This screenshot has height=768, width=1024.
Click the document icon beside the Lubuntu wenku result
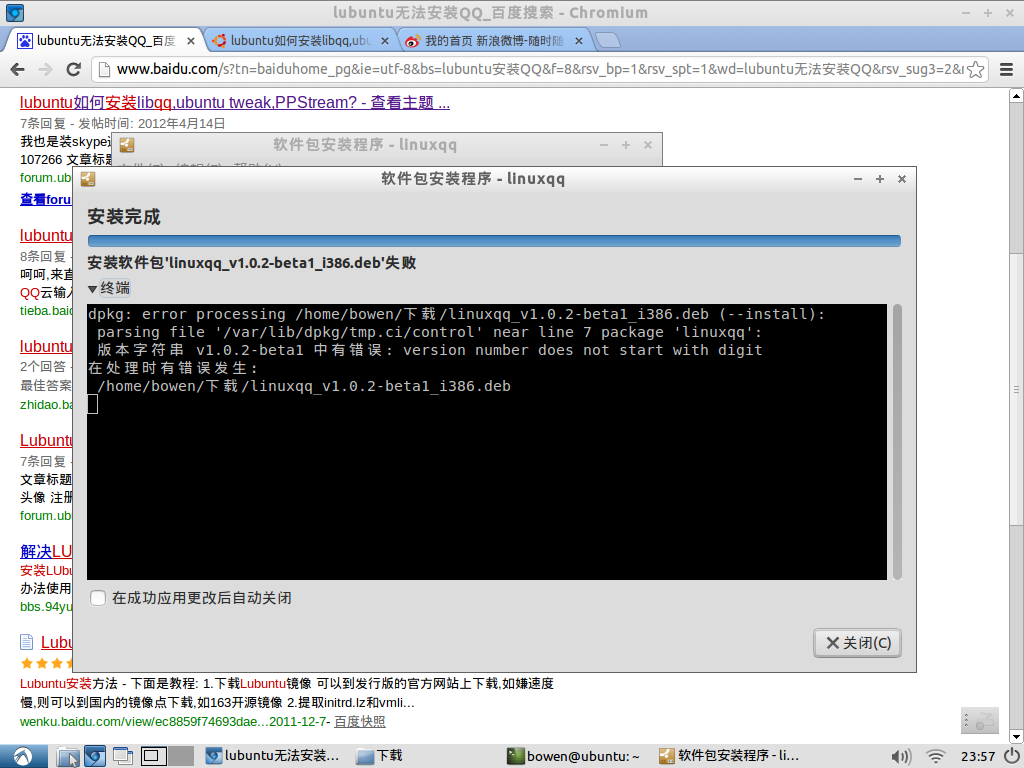pyautogui.click(x=27, y=642)
